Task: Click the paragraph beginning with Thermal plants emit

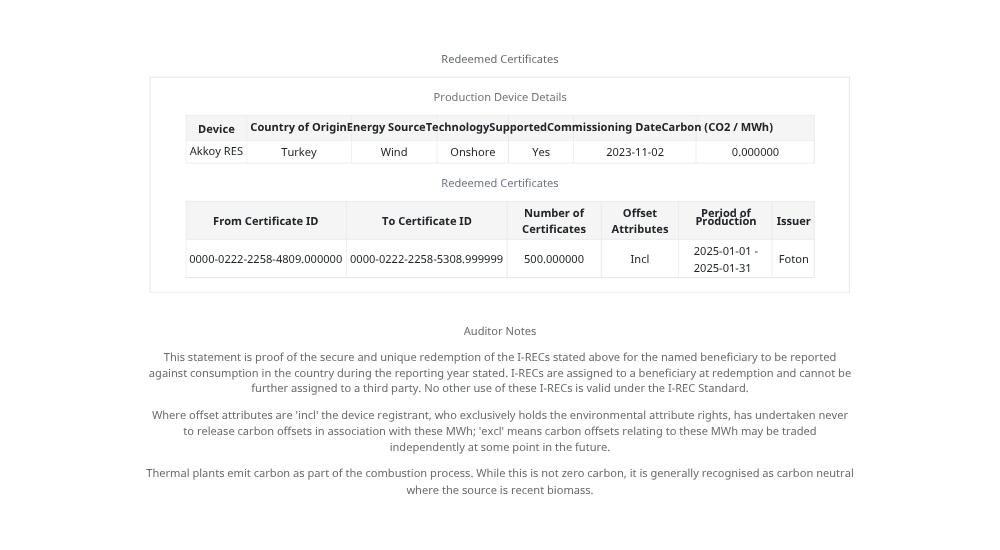Action: [499, 481]
